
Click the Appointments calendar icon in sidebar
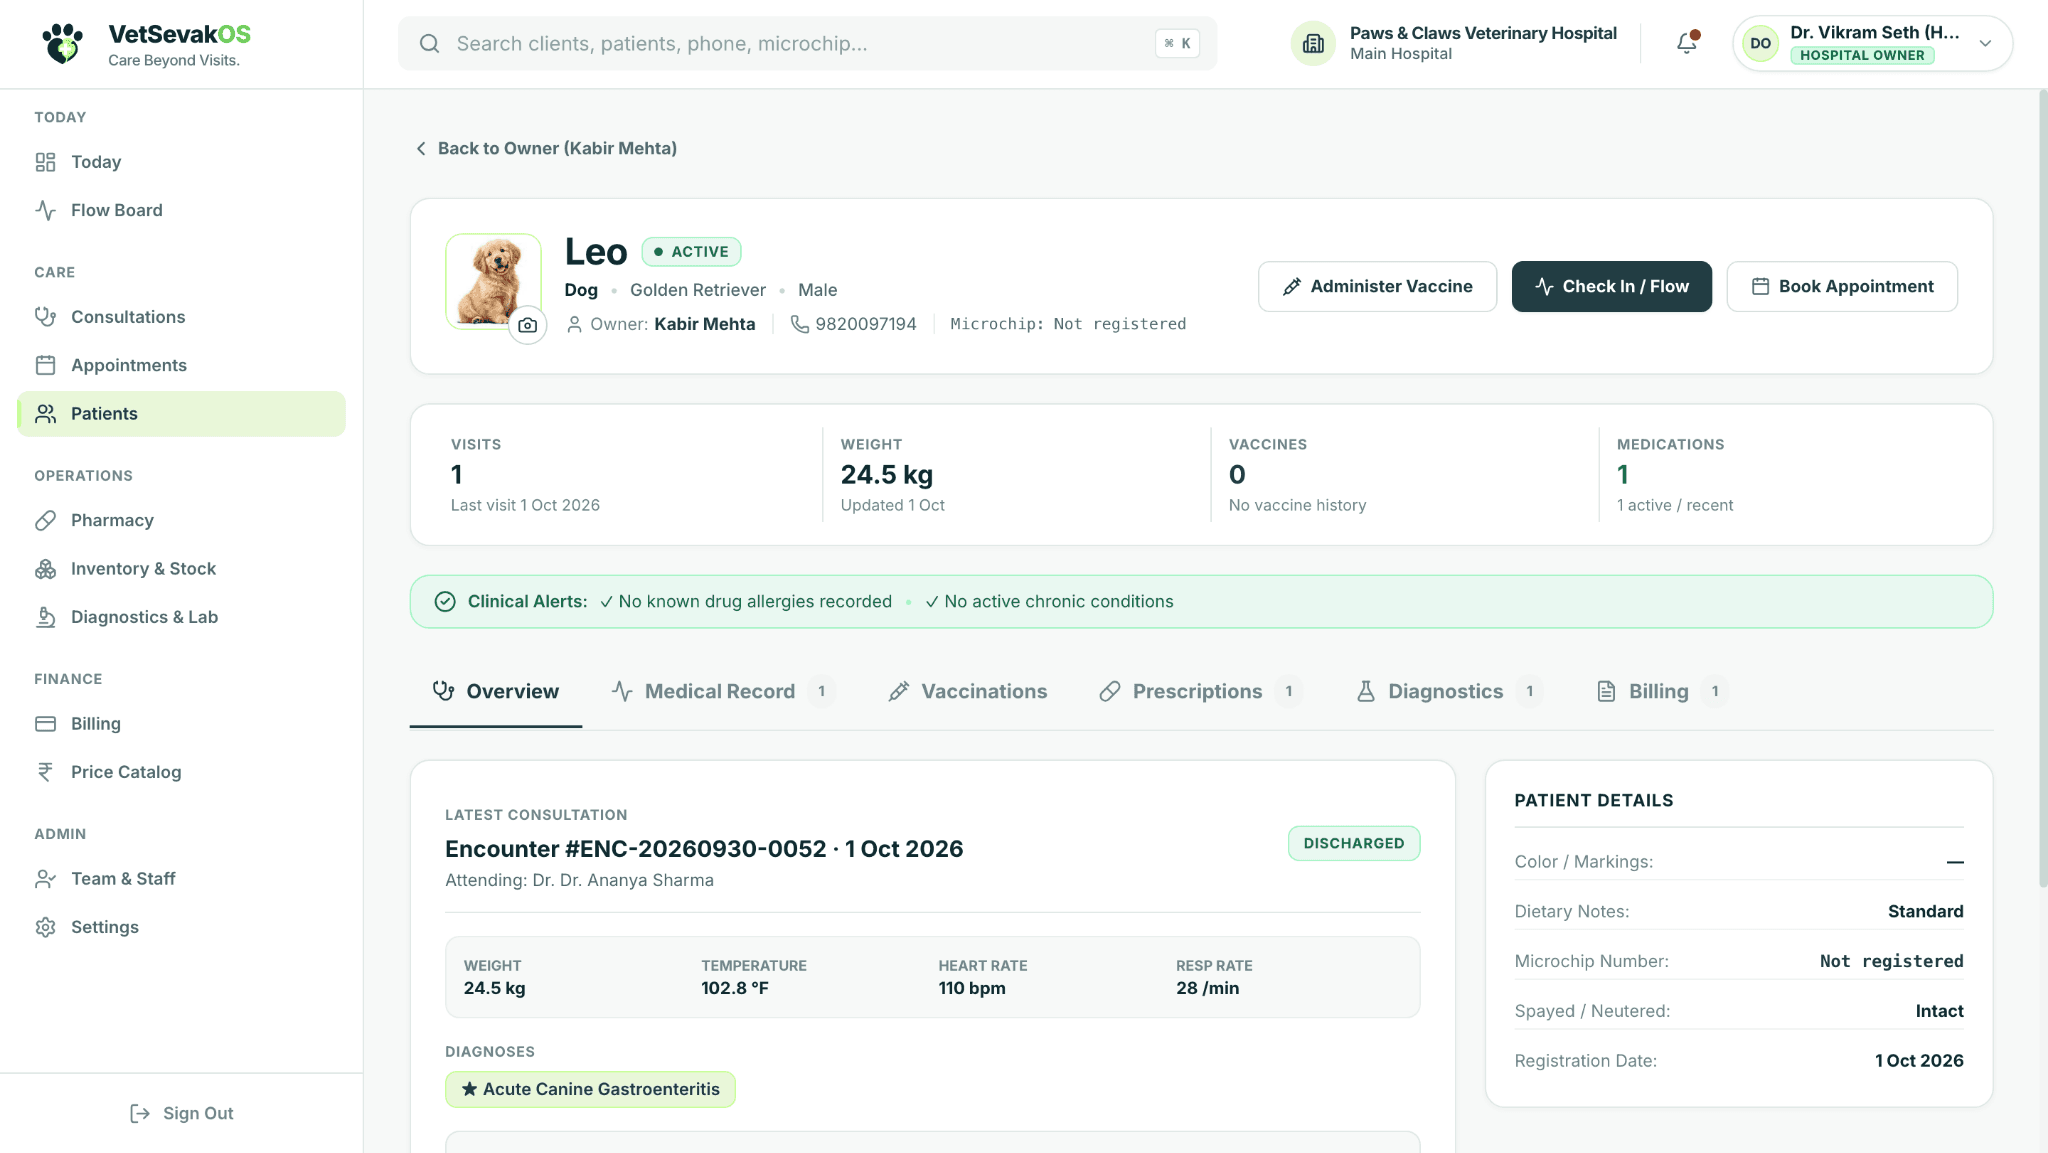pyautogui.click(x=45, y=365)
